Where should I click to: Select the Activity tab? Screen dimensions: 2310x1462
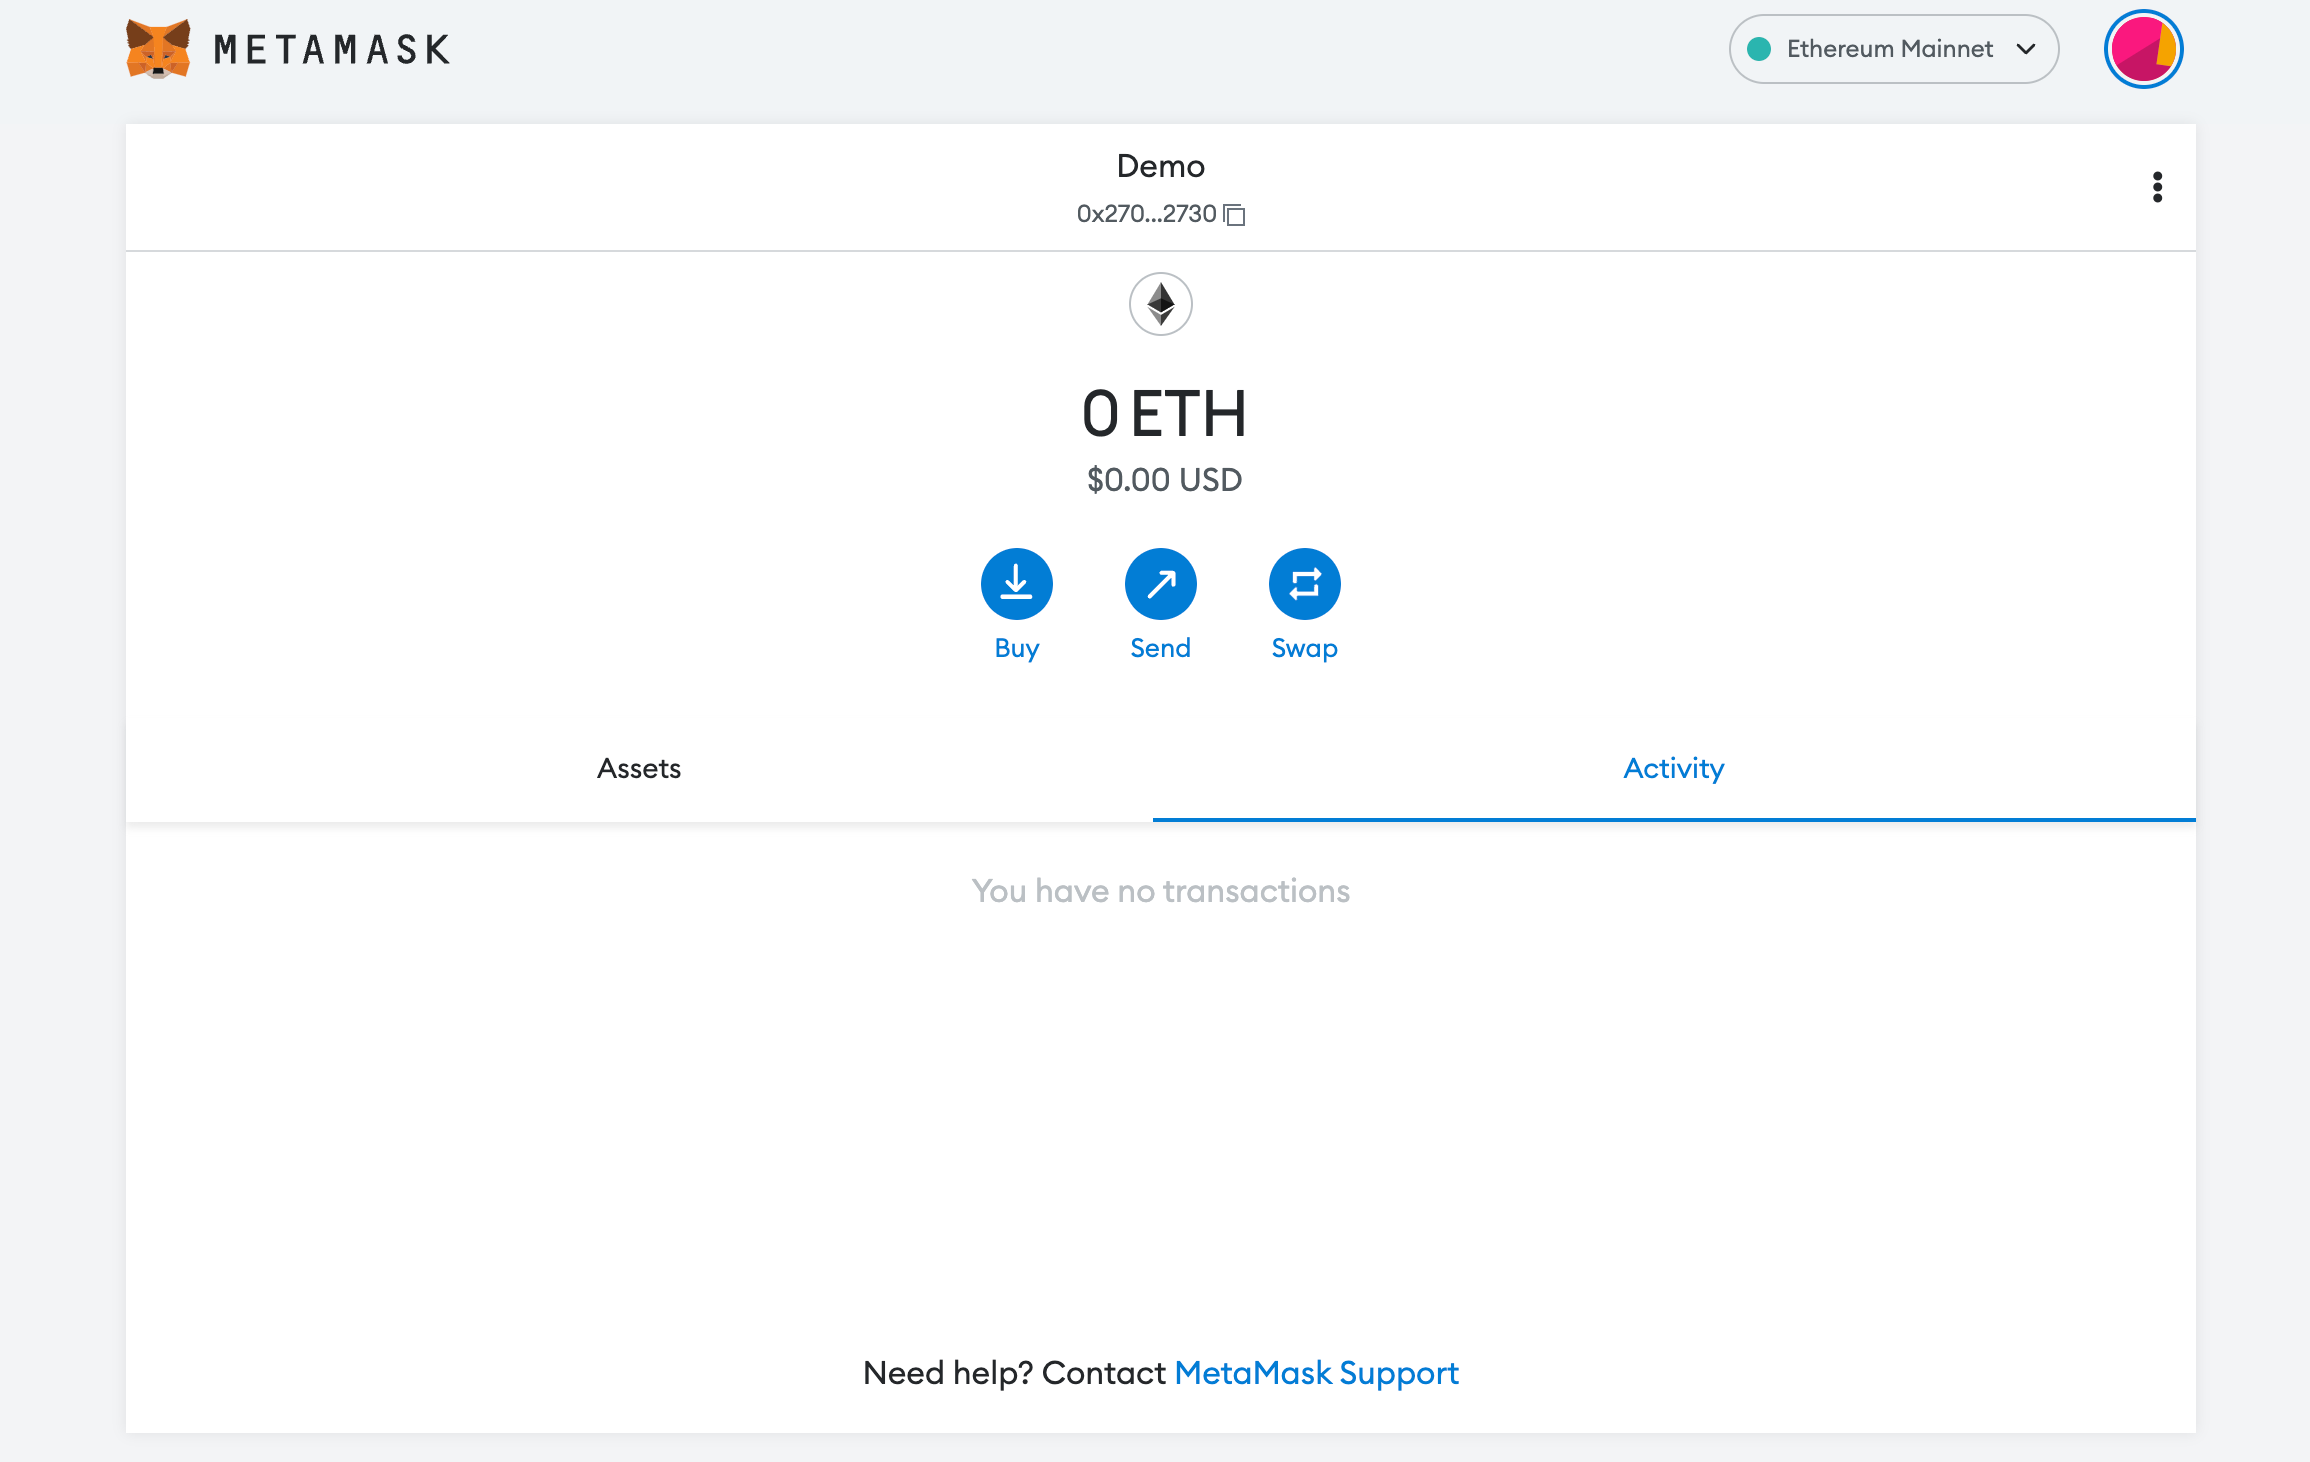tap(1672, 768)
